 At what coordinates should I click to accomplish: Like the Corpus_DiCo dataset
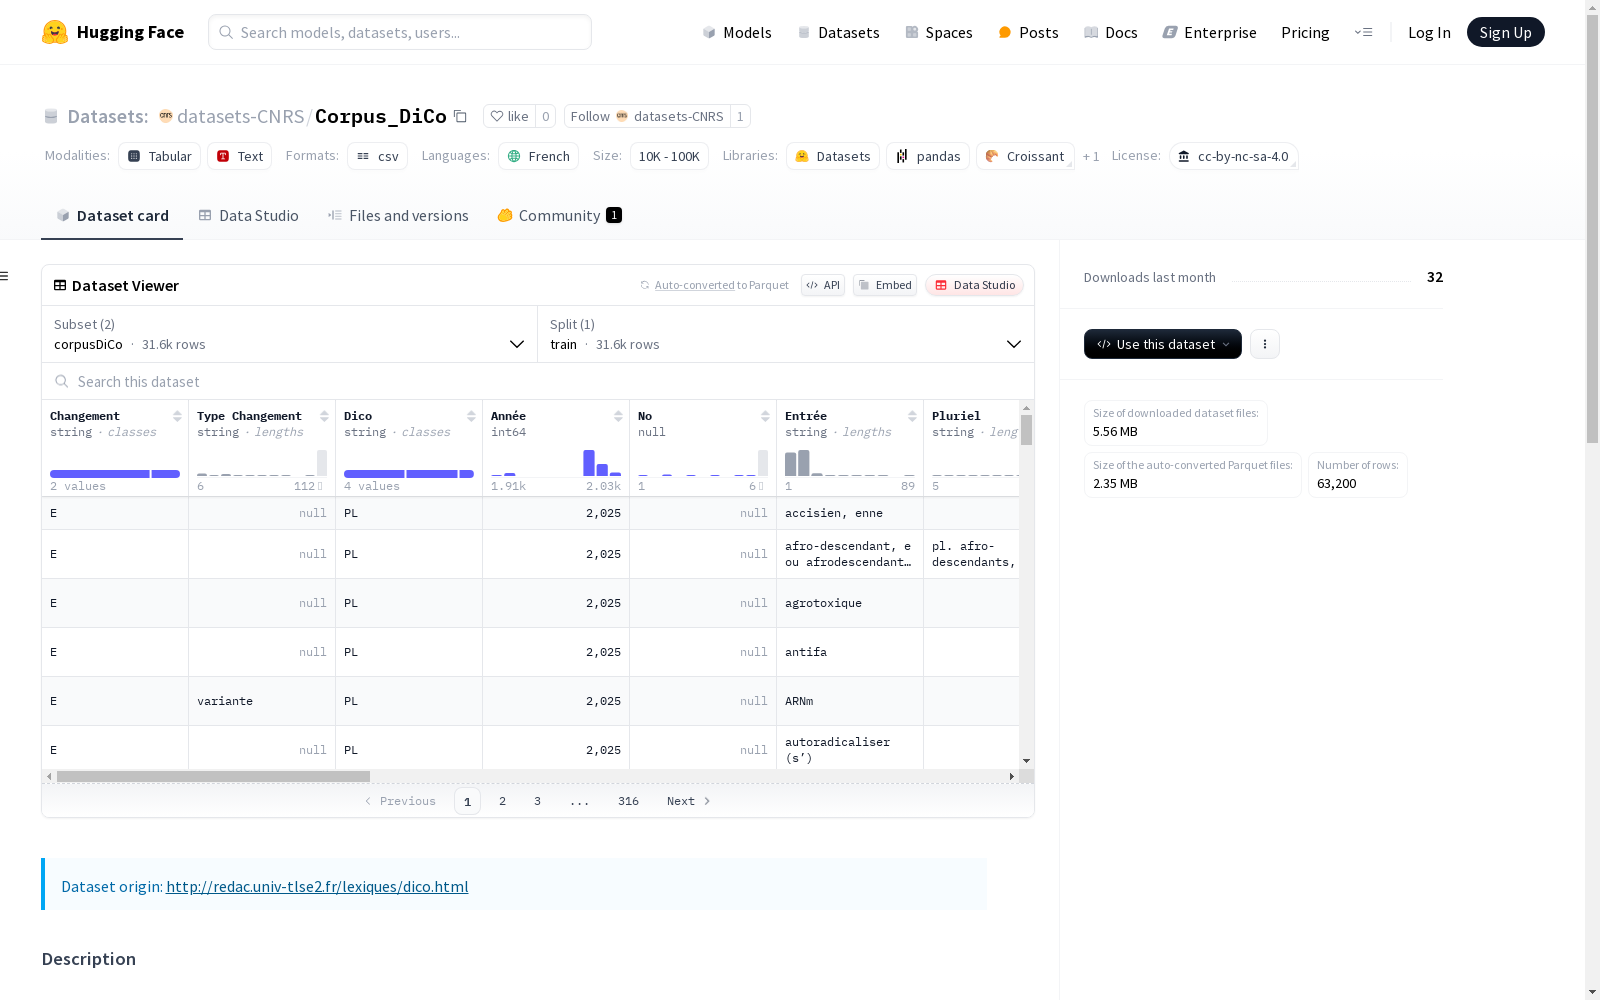(x=509, y=116)
